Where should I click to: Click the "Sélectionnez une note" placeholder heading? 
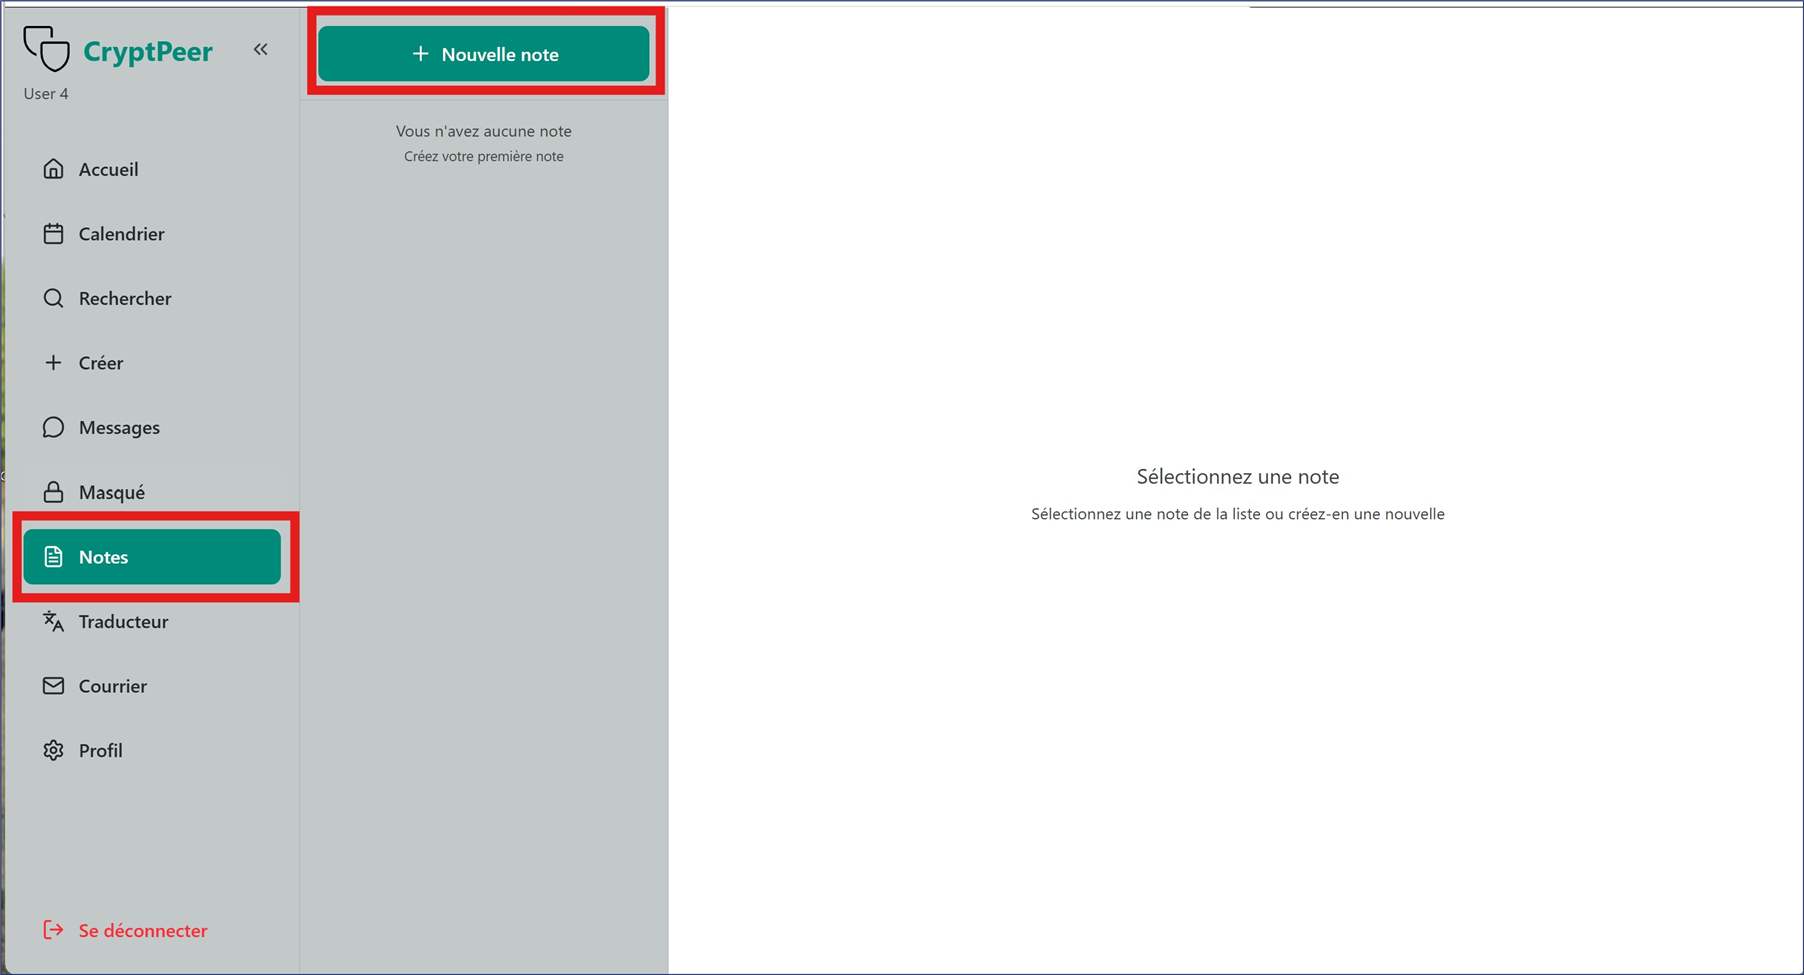pyautogui.click(x=1237, y=477)
